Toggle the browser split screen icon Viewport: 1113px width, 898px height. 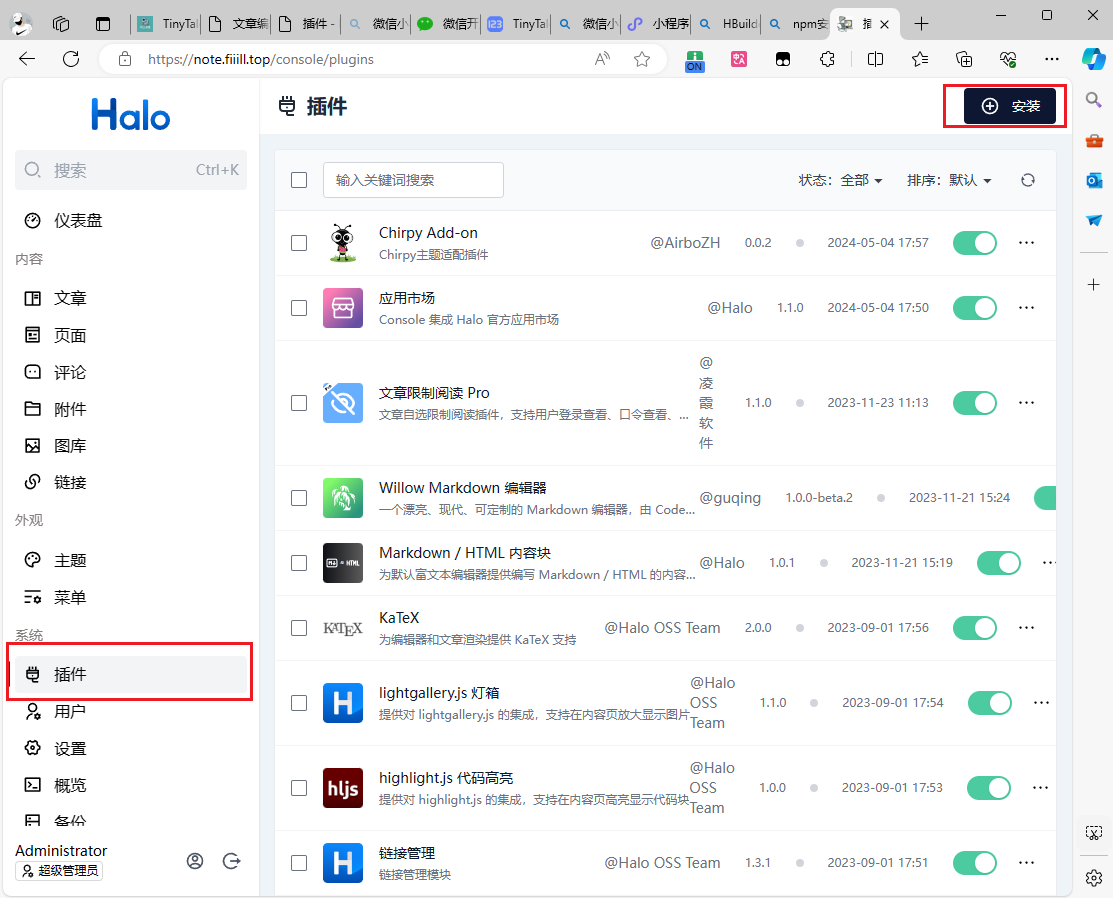[875, 59]
